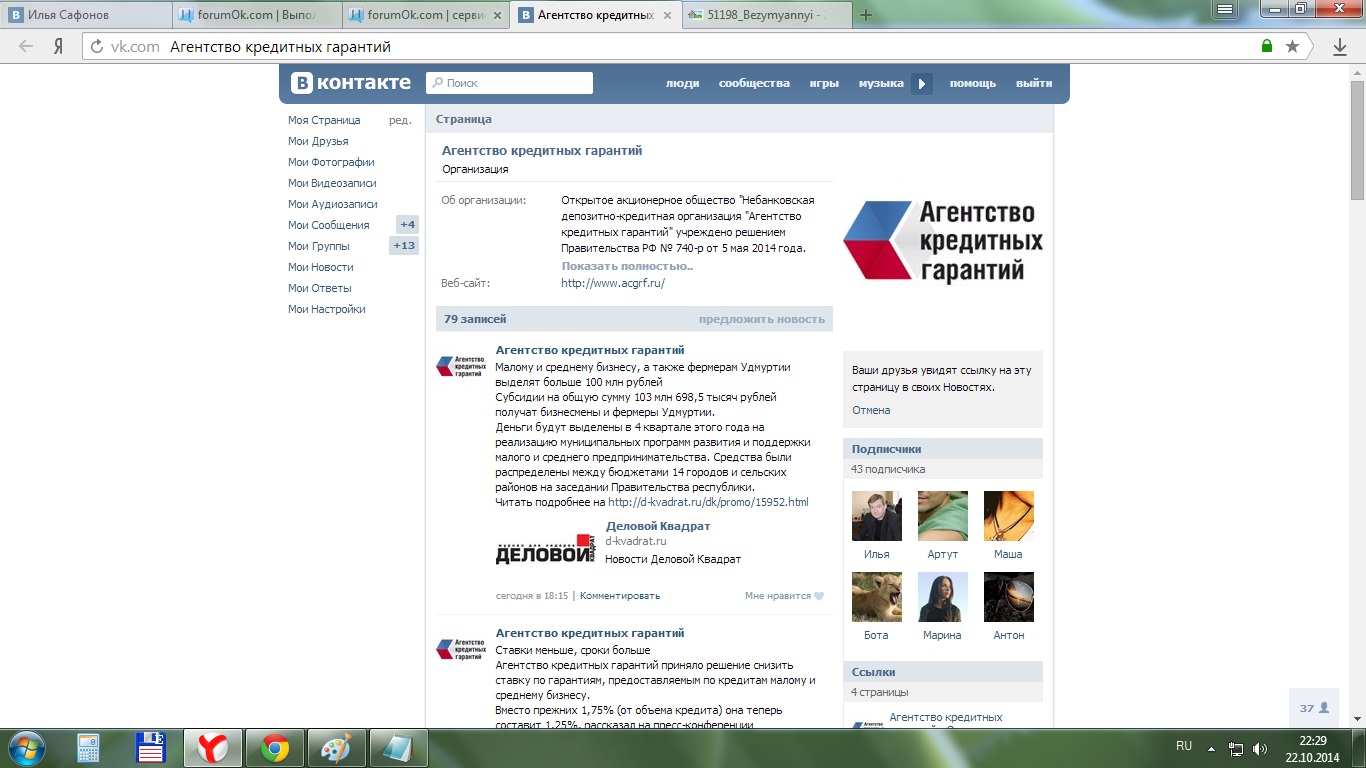Open Paint from the taskbar

point(336,748)
